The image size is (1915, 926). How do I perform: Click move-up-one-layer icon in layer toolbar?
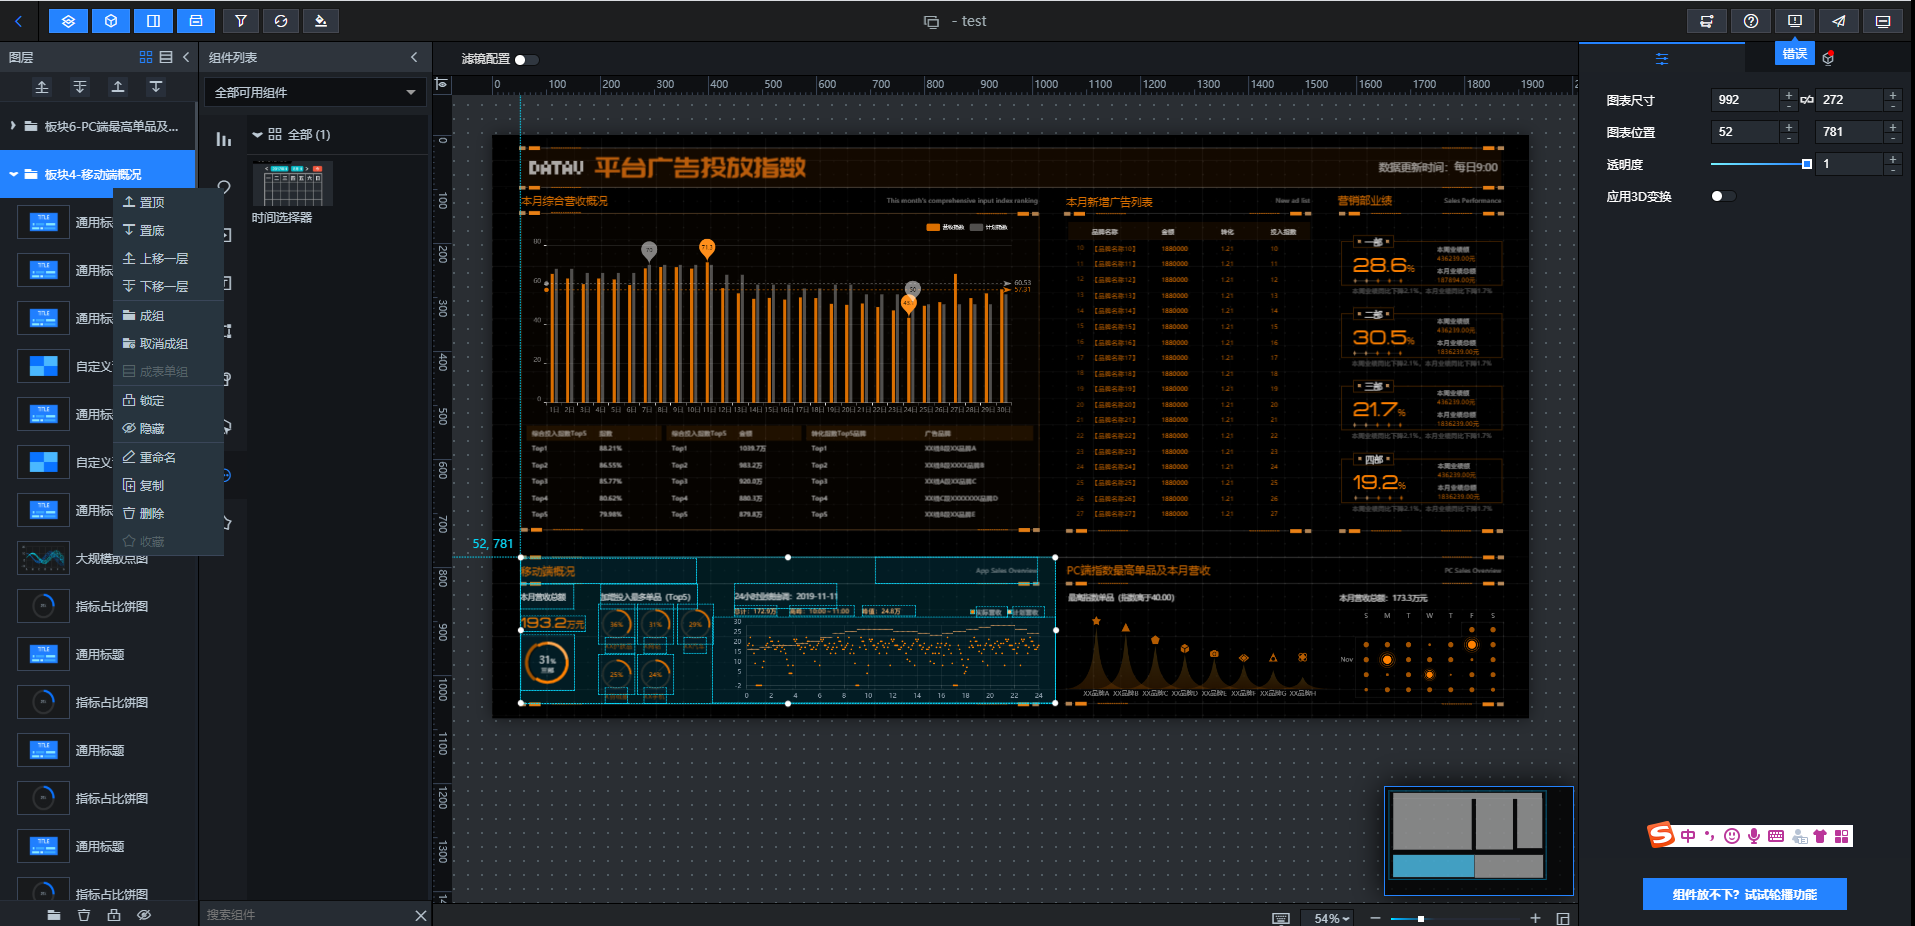click(x=42, y=87)
